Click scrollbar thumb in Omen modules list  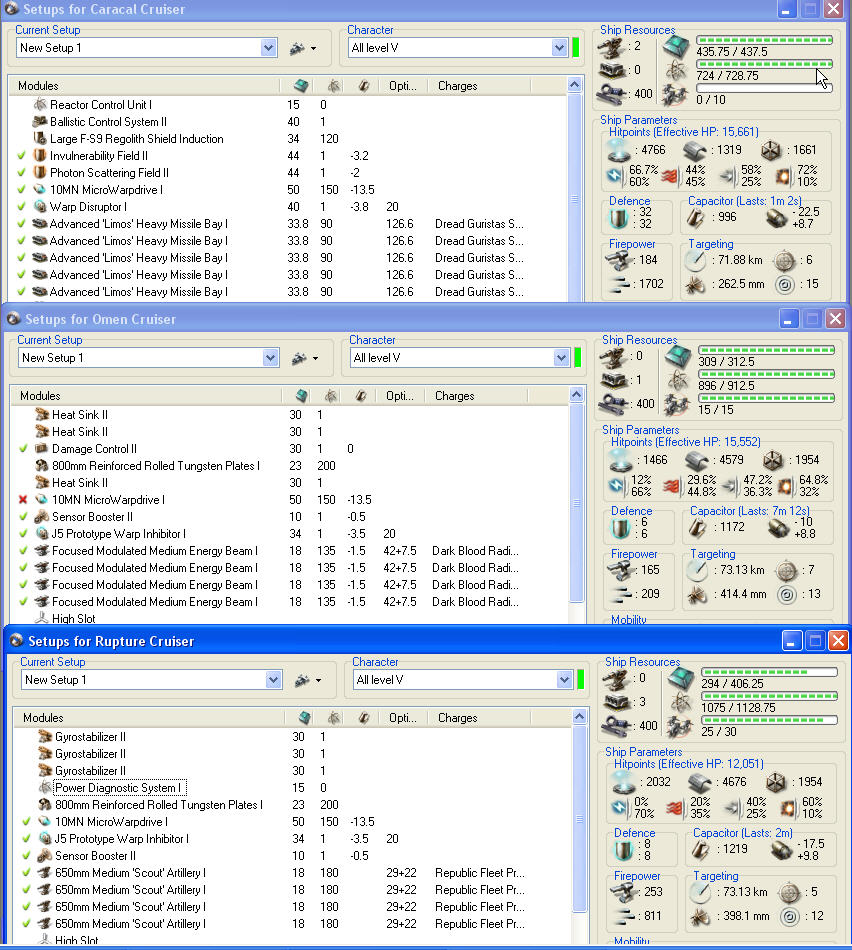(577, 503)
